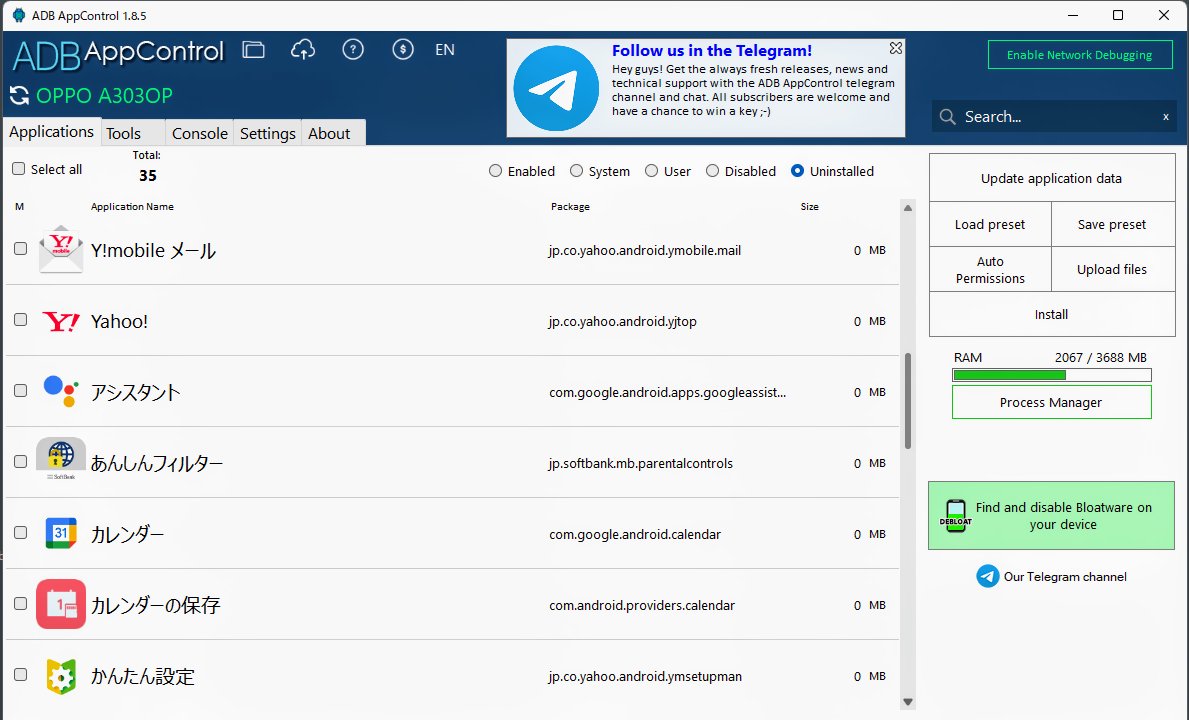The image size is (1189, 720).
Task: Sort by Size column header
Action: 809,206
